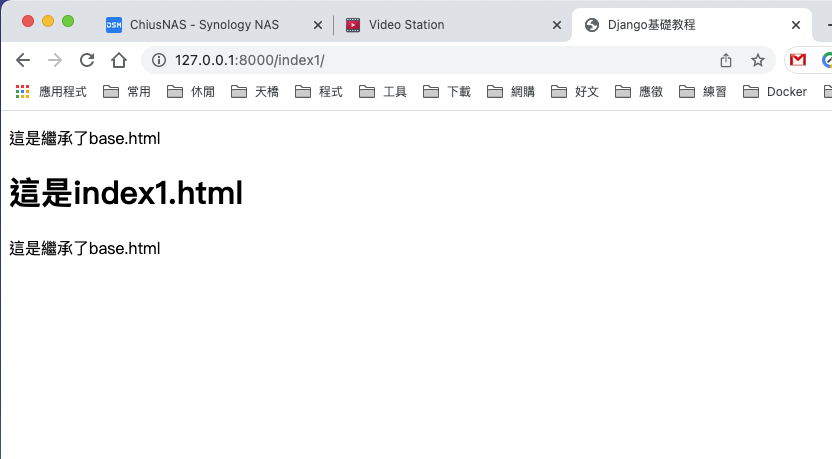This screenshot has height=459, width=832.
Task: Click the reload page icon
Action: tap(87, 60)
